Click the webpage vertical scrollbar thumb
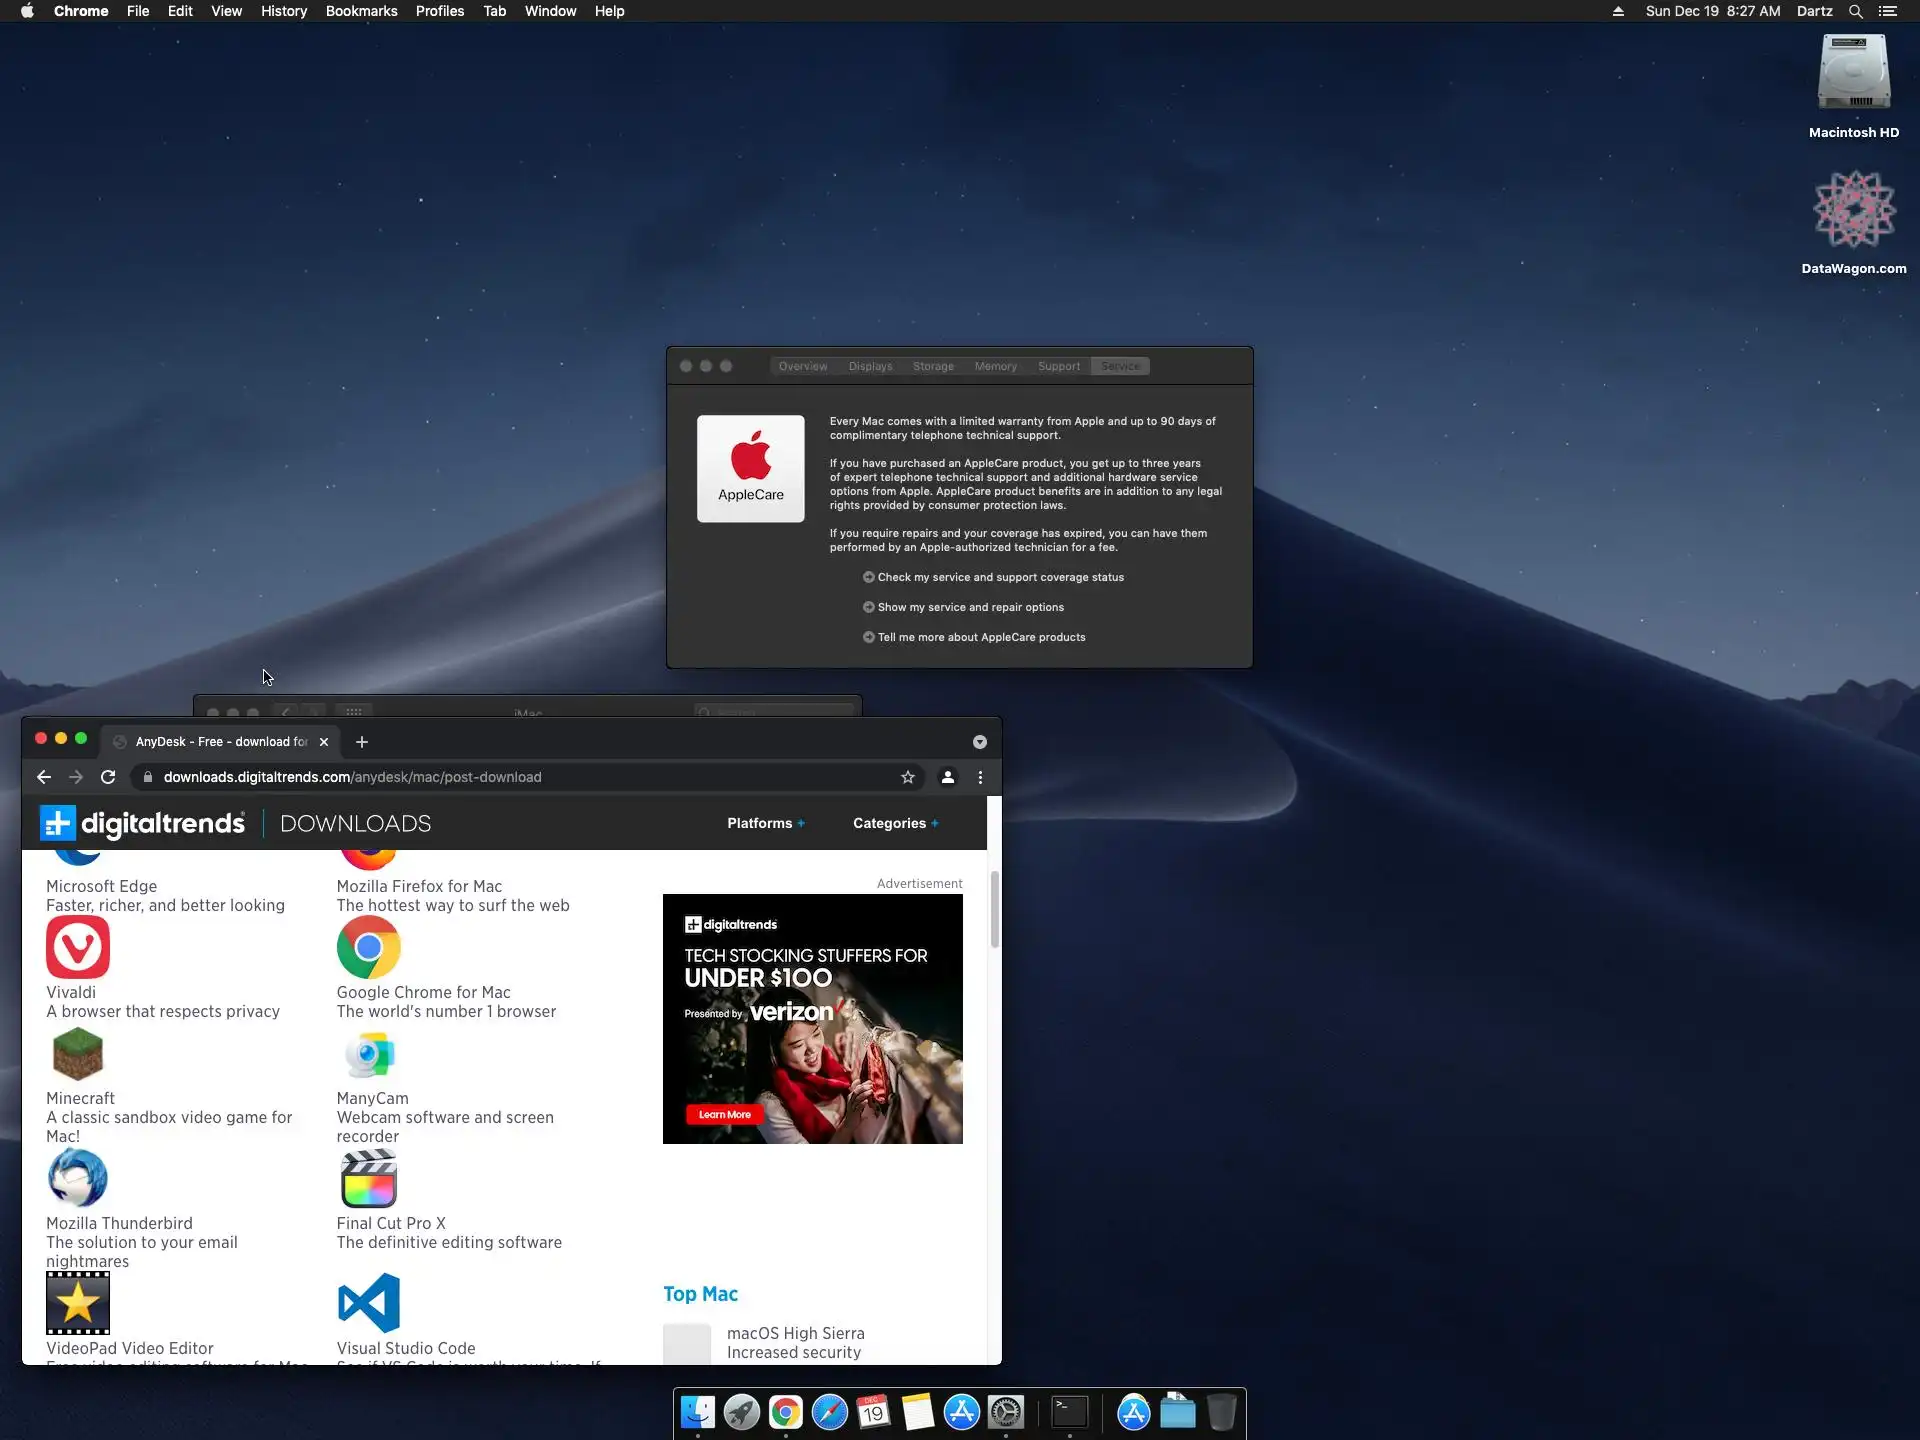 [994, 908]
